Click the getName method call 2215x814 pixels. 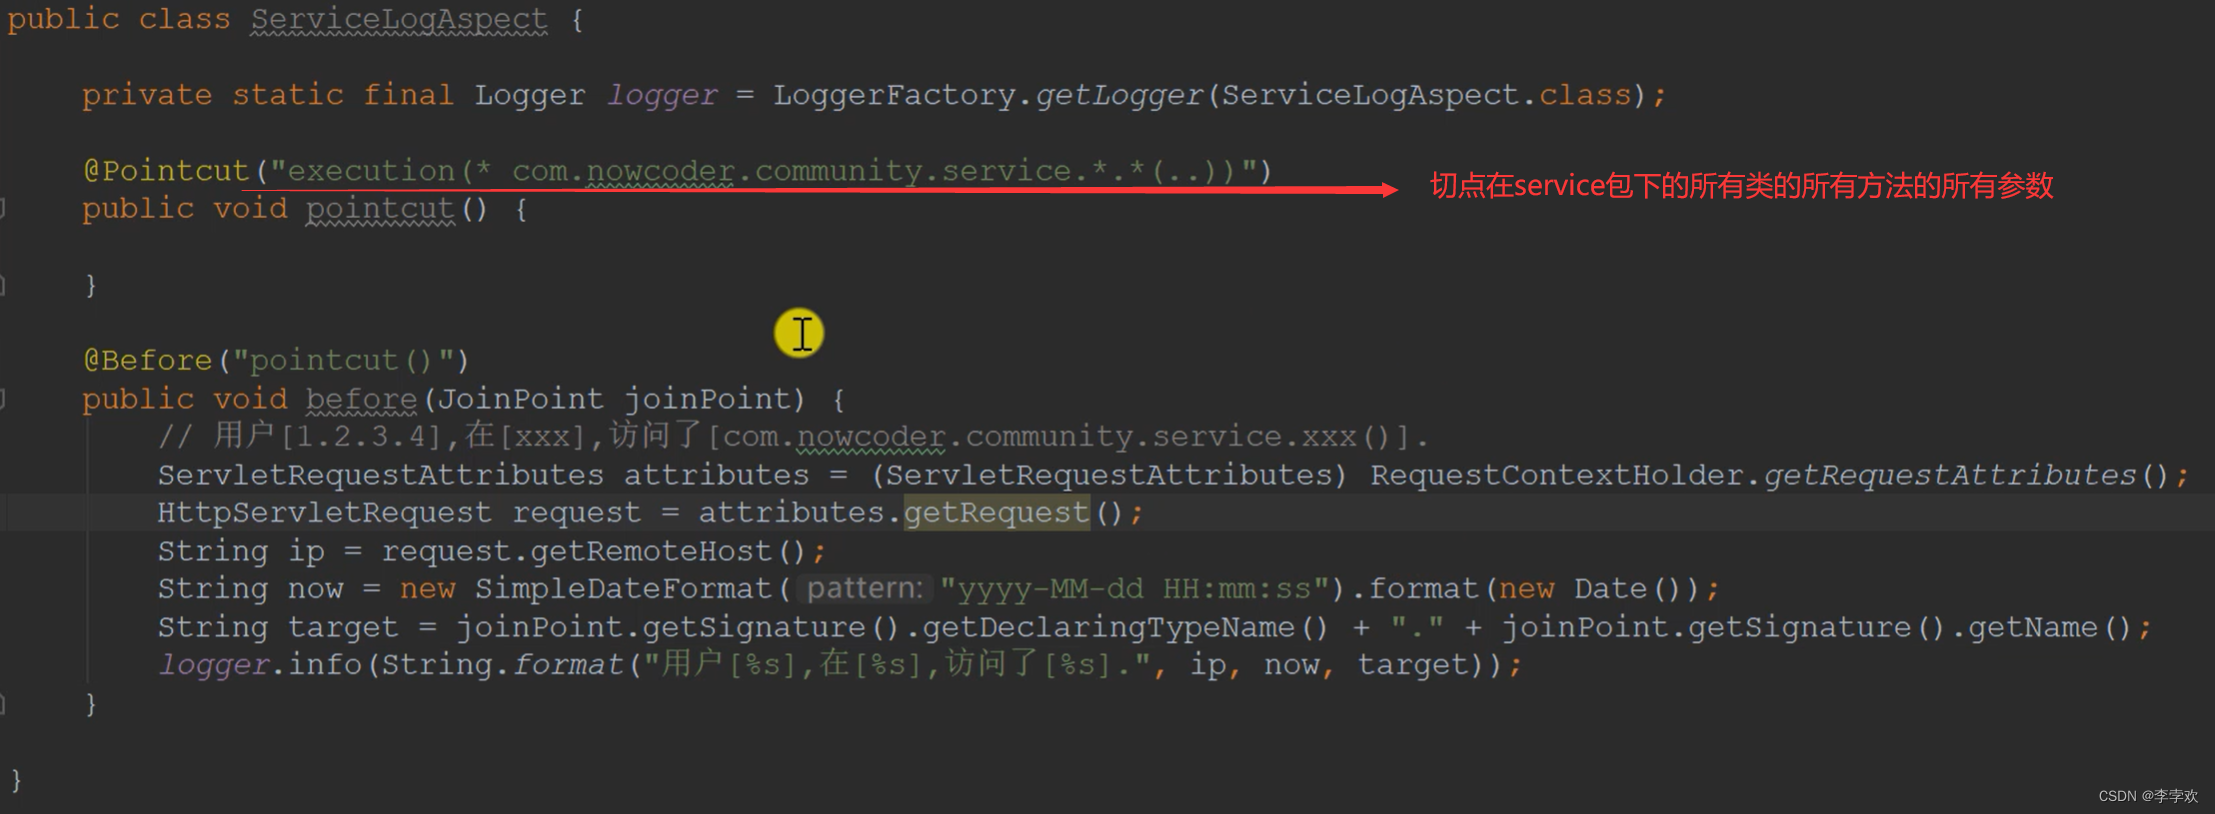(x=2033, y=627)
